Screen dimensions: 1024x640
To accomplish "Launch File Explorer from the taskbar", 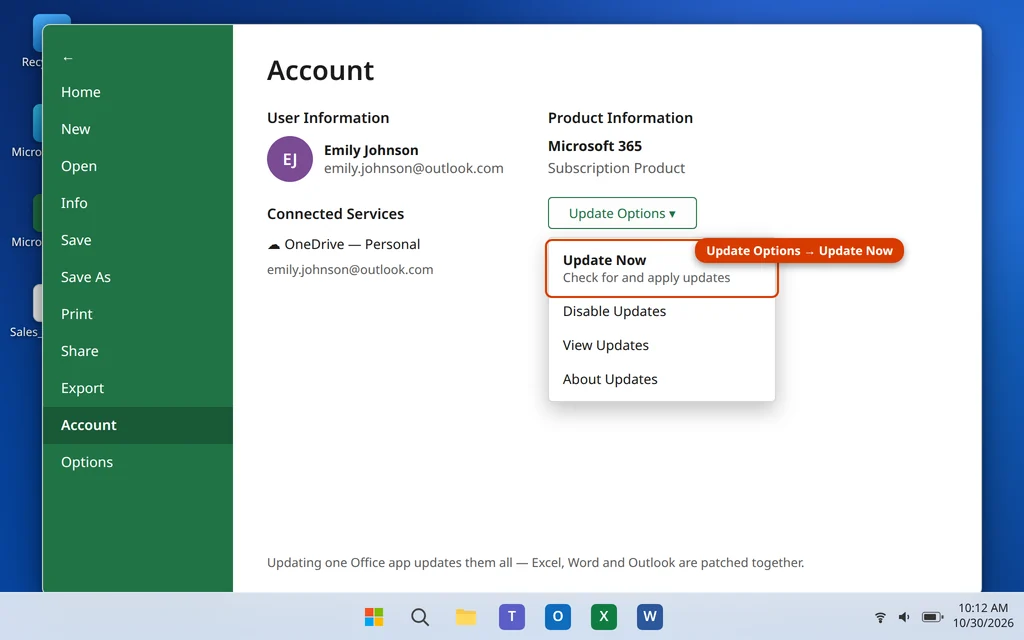I will point(466,616).
